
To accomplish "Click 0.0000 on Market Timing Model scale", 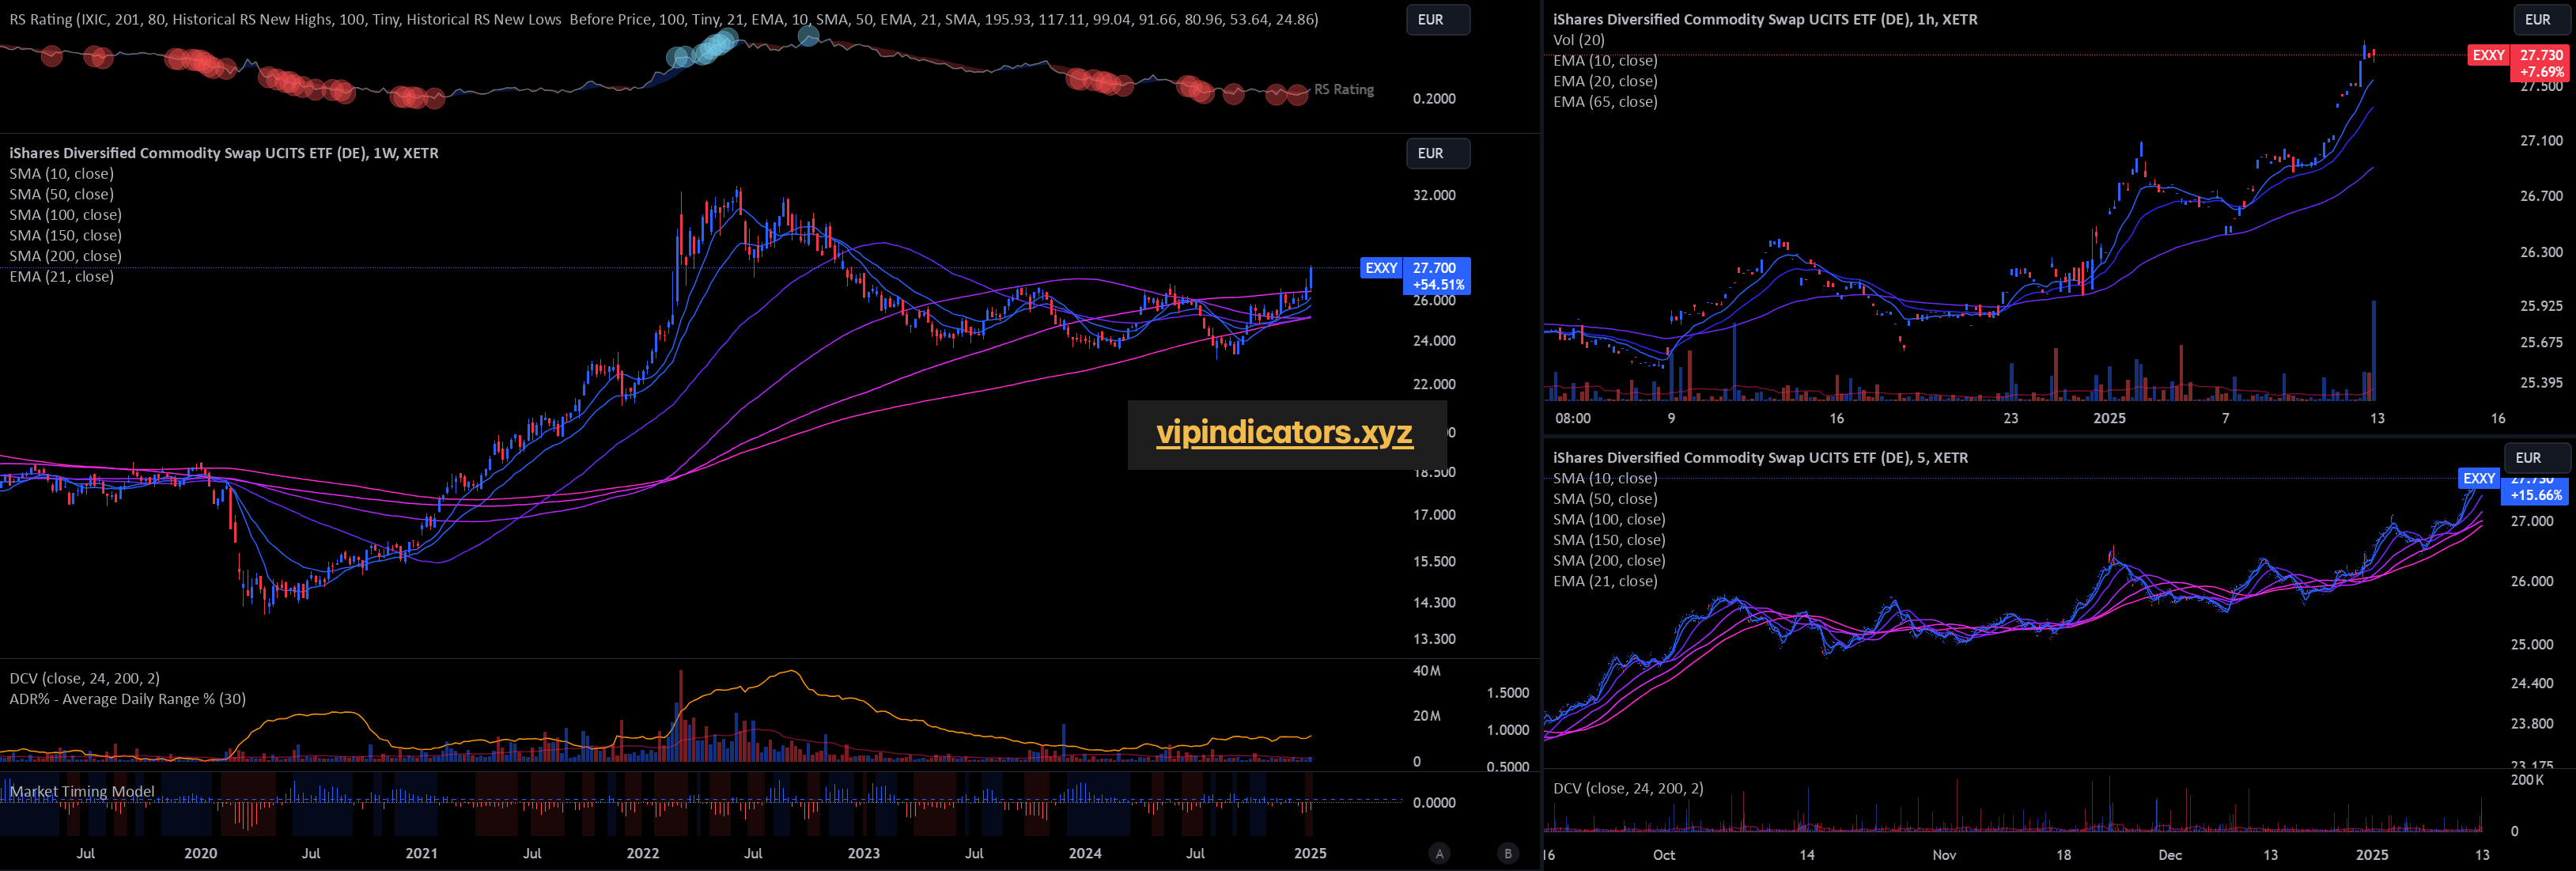I will click(1434, 803).
